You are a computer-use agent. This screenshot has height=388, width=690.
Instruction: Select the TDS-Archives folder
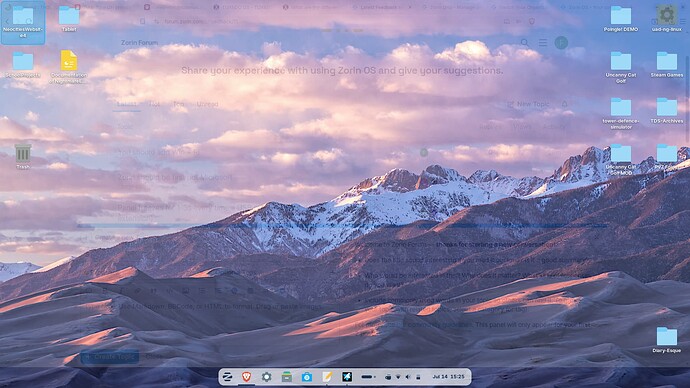667,110
